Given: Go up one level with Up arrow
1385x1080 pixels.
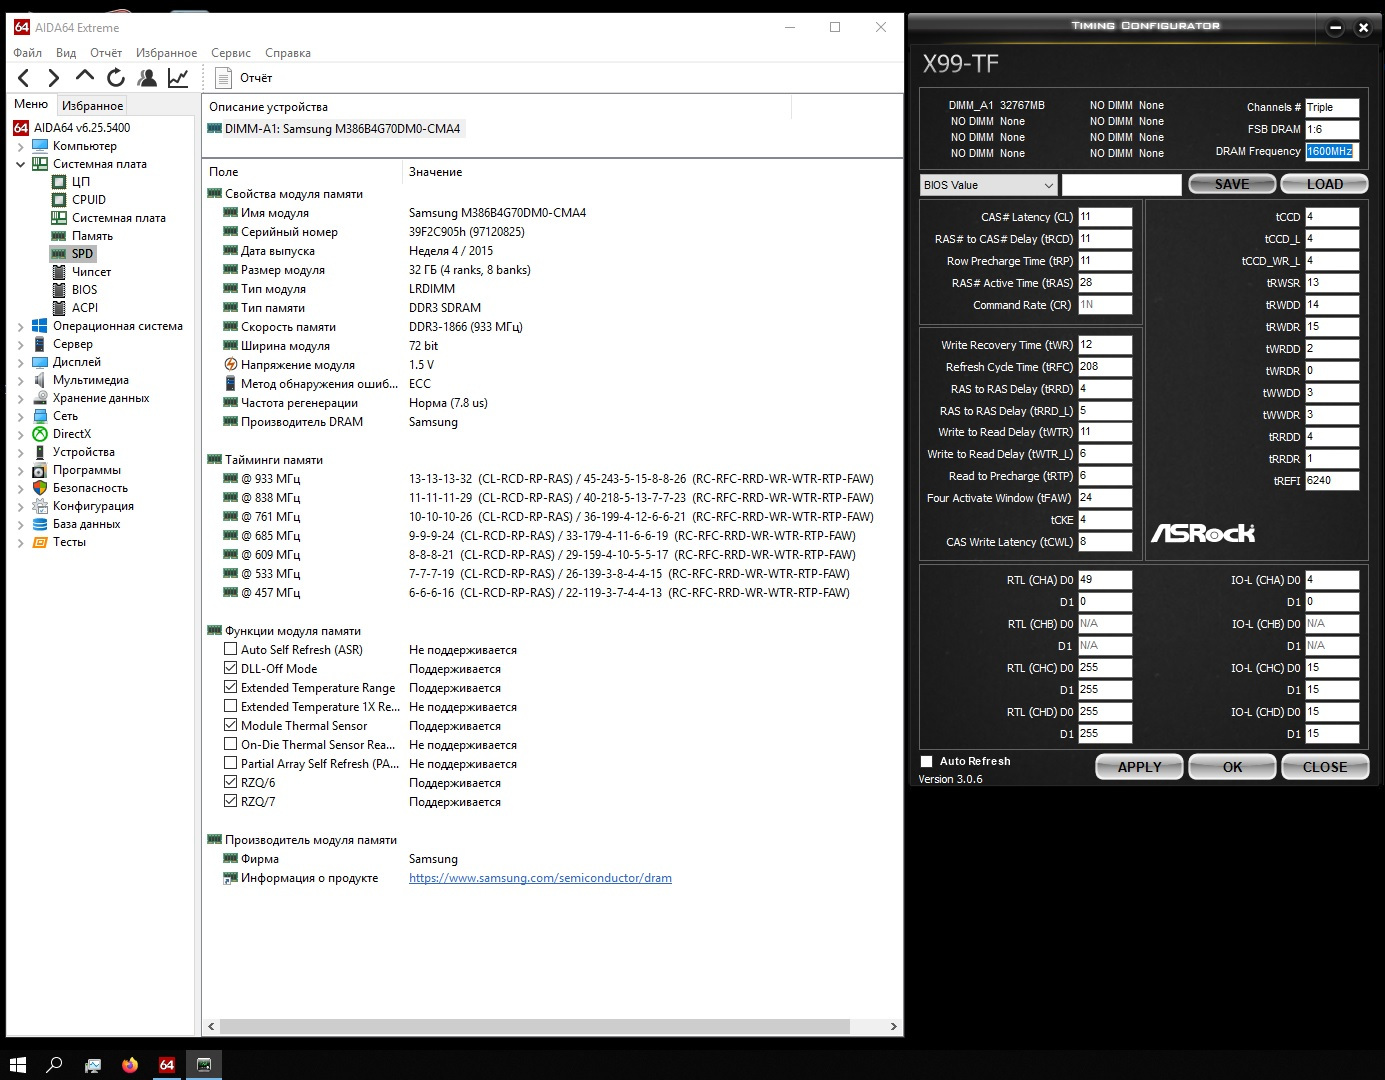Looking at the screenshot, I should click(85, 76).
